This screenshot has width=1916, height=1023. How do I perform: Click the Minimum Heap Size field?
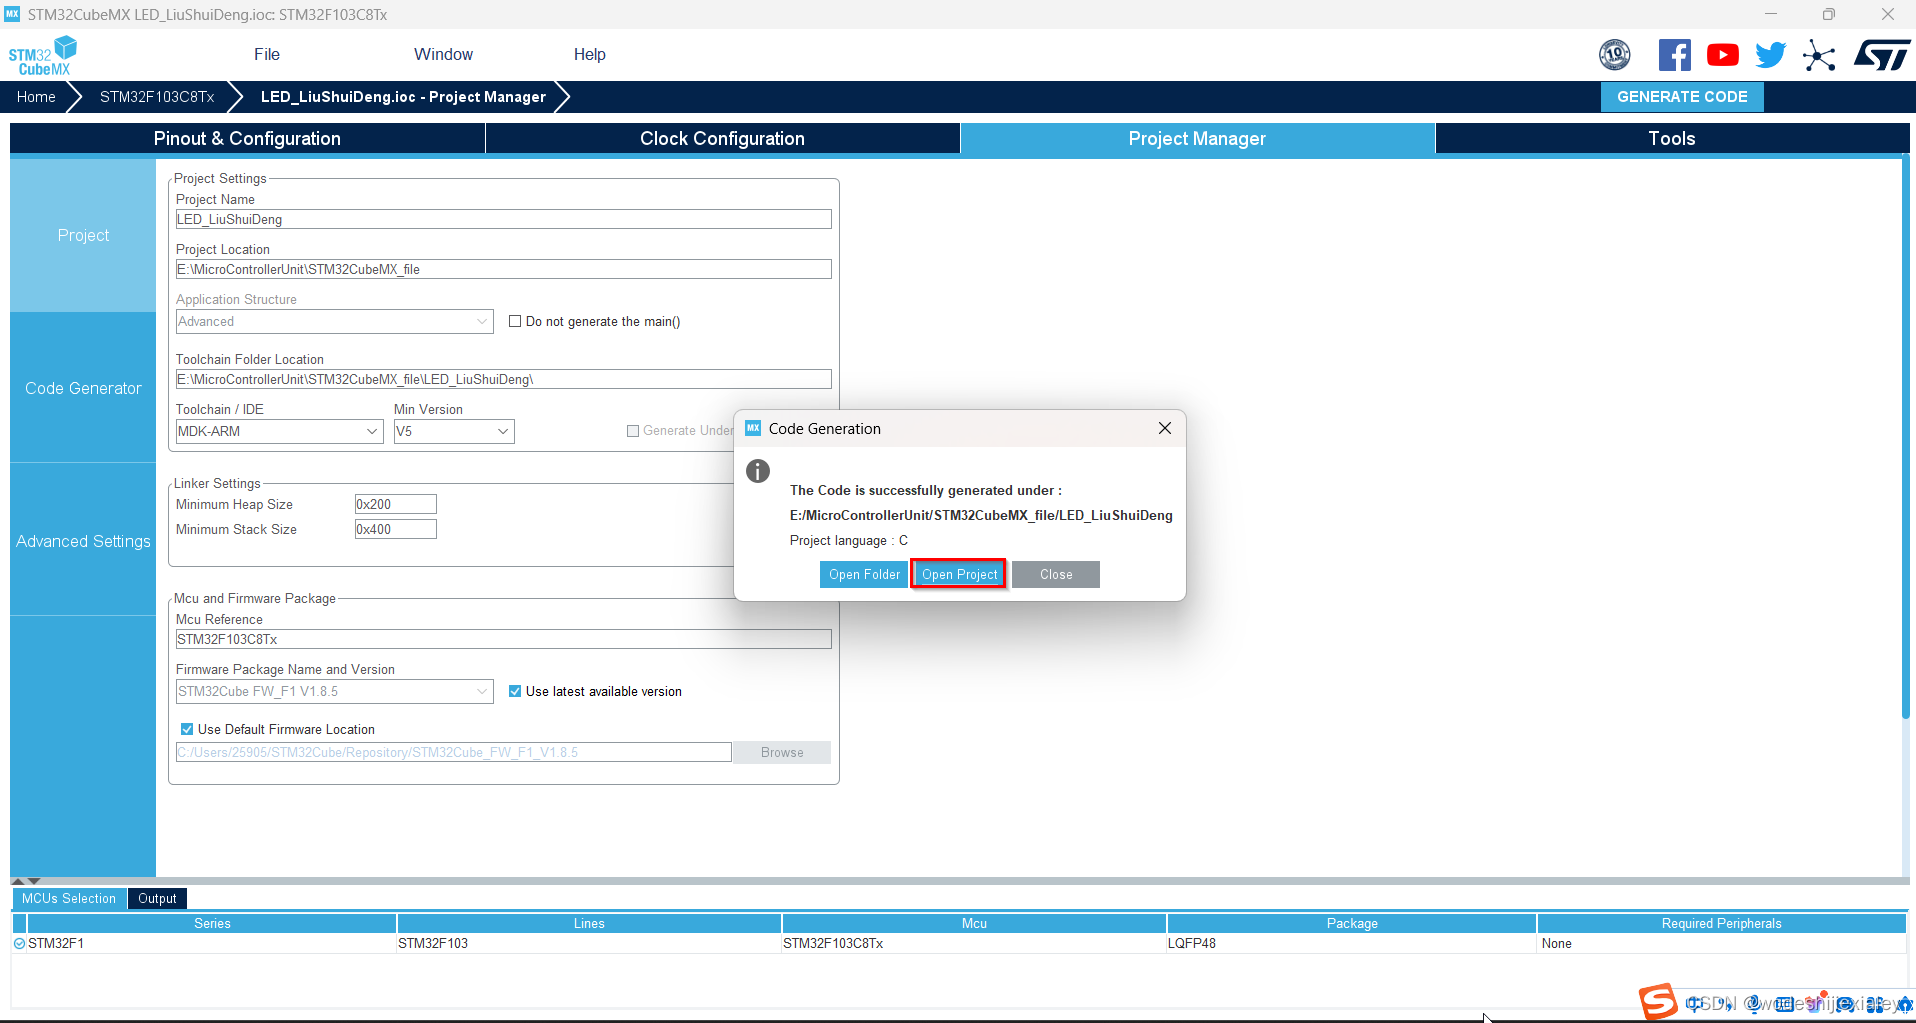396,504
